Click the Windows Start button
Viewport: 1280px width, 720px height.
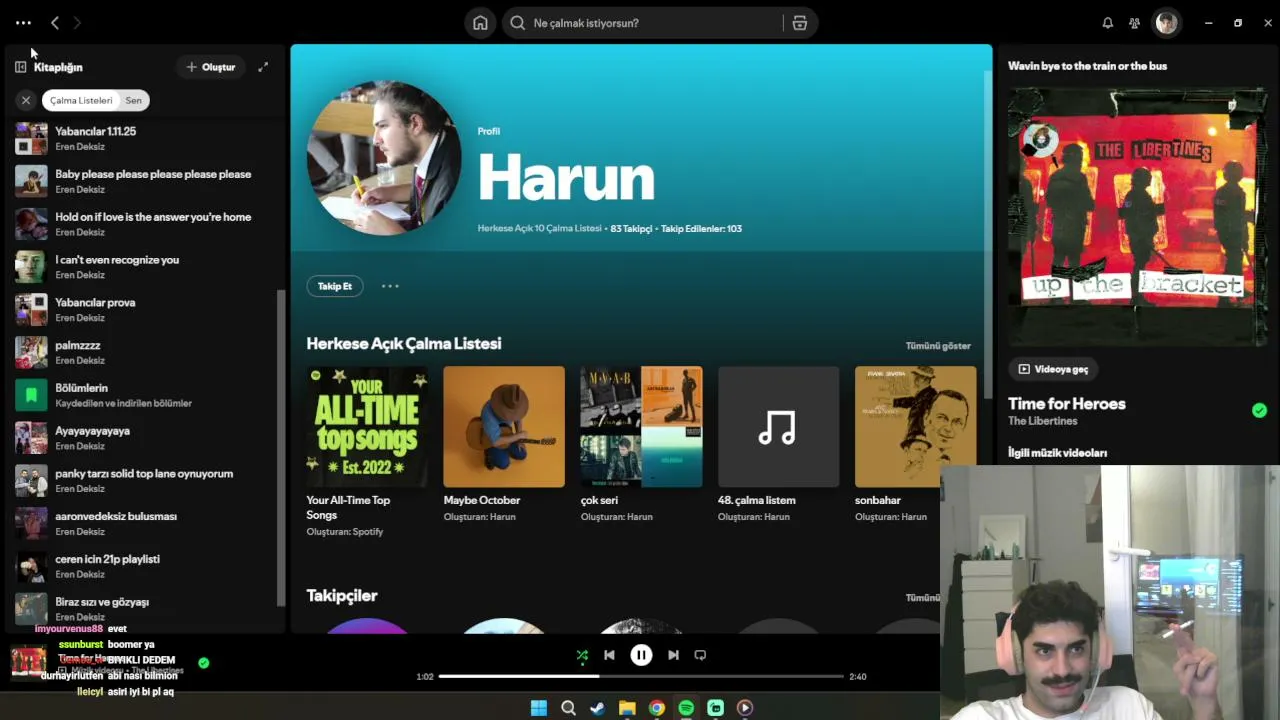[539, 708]
